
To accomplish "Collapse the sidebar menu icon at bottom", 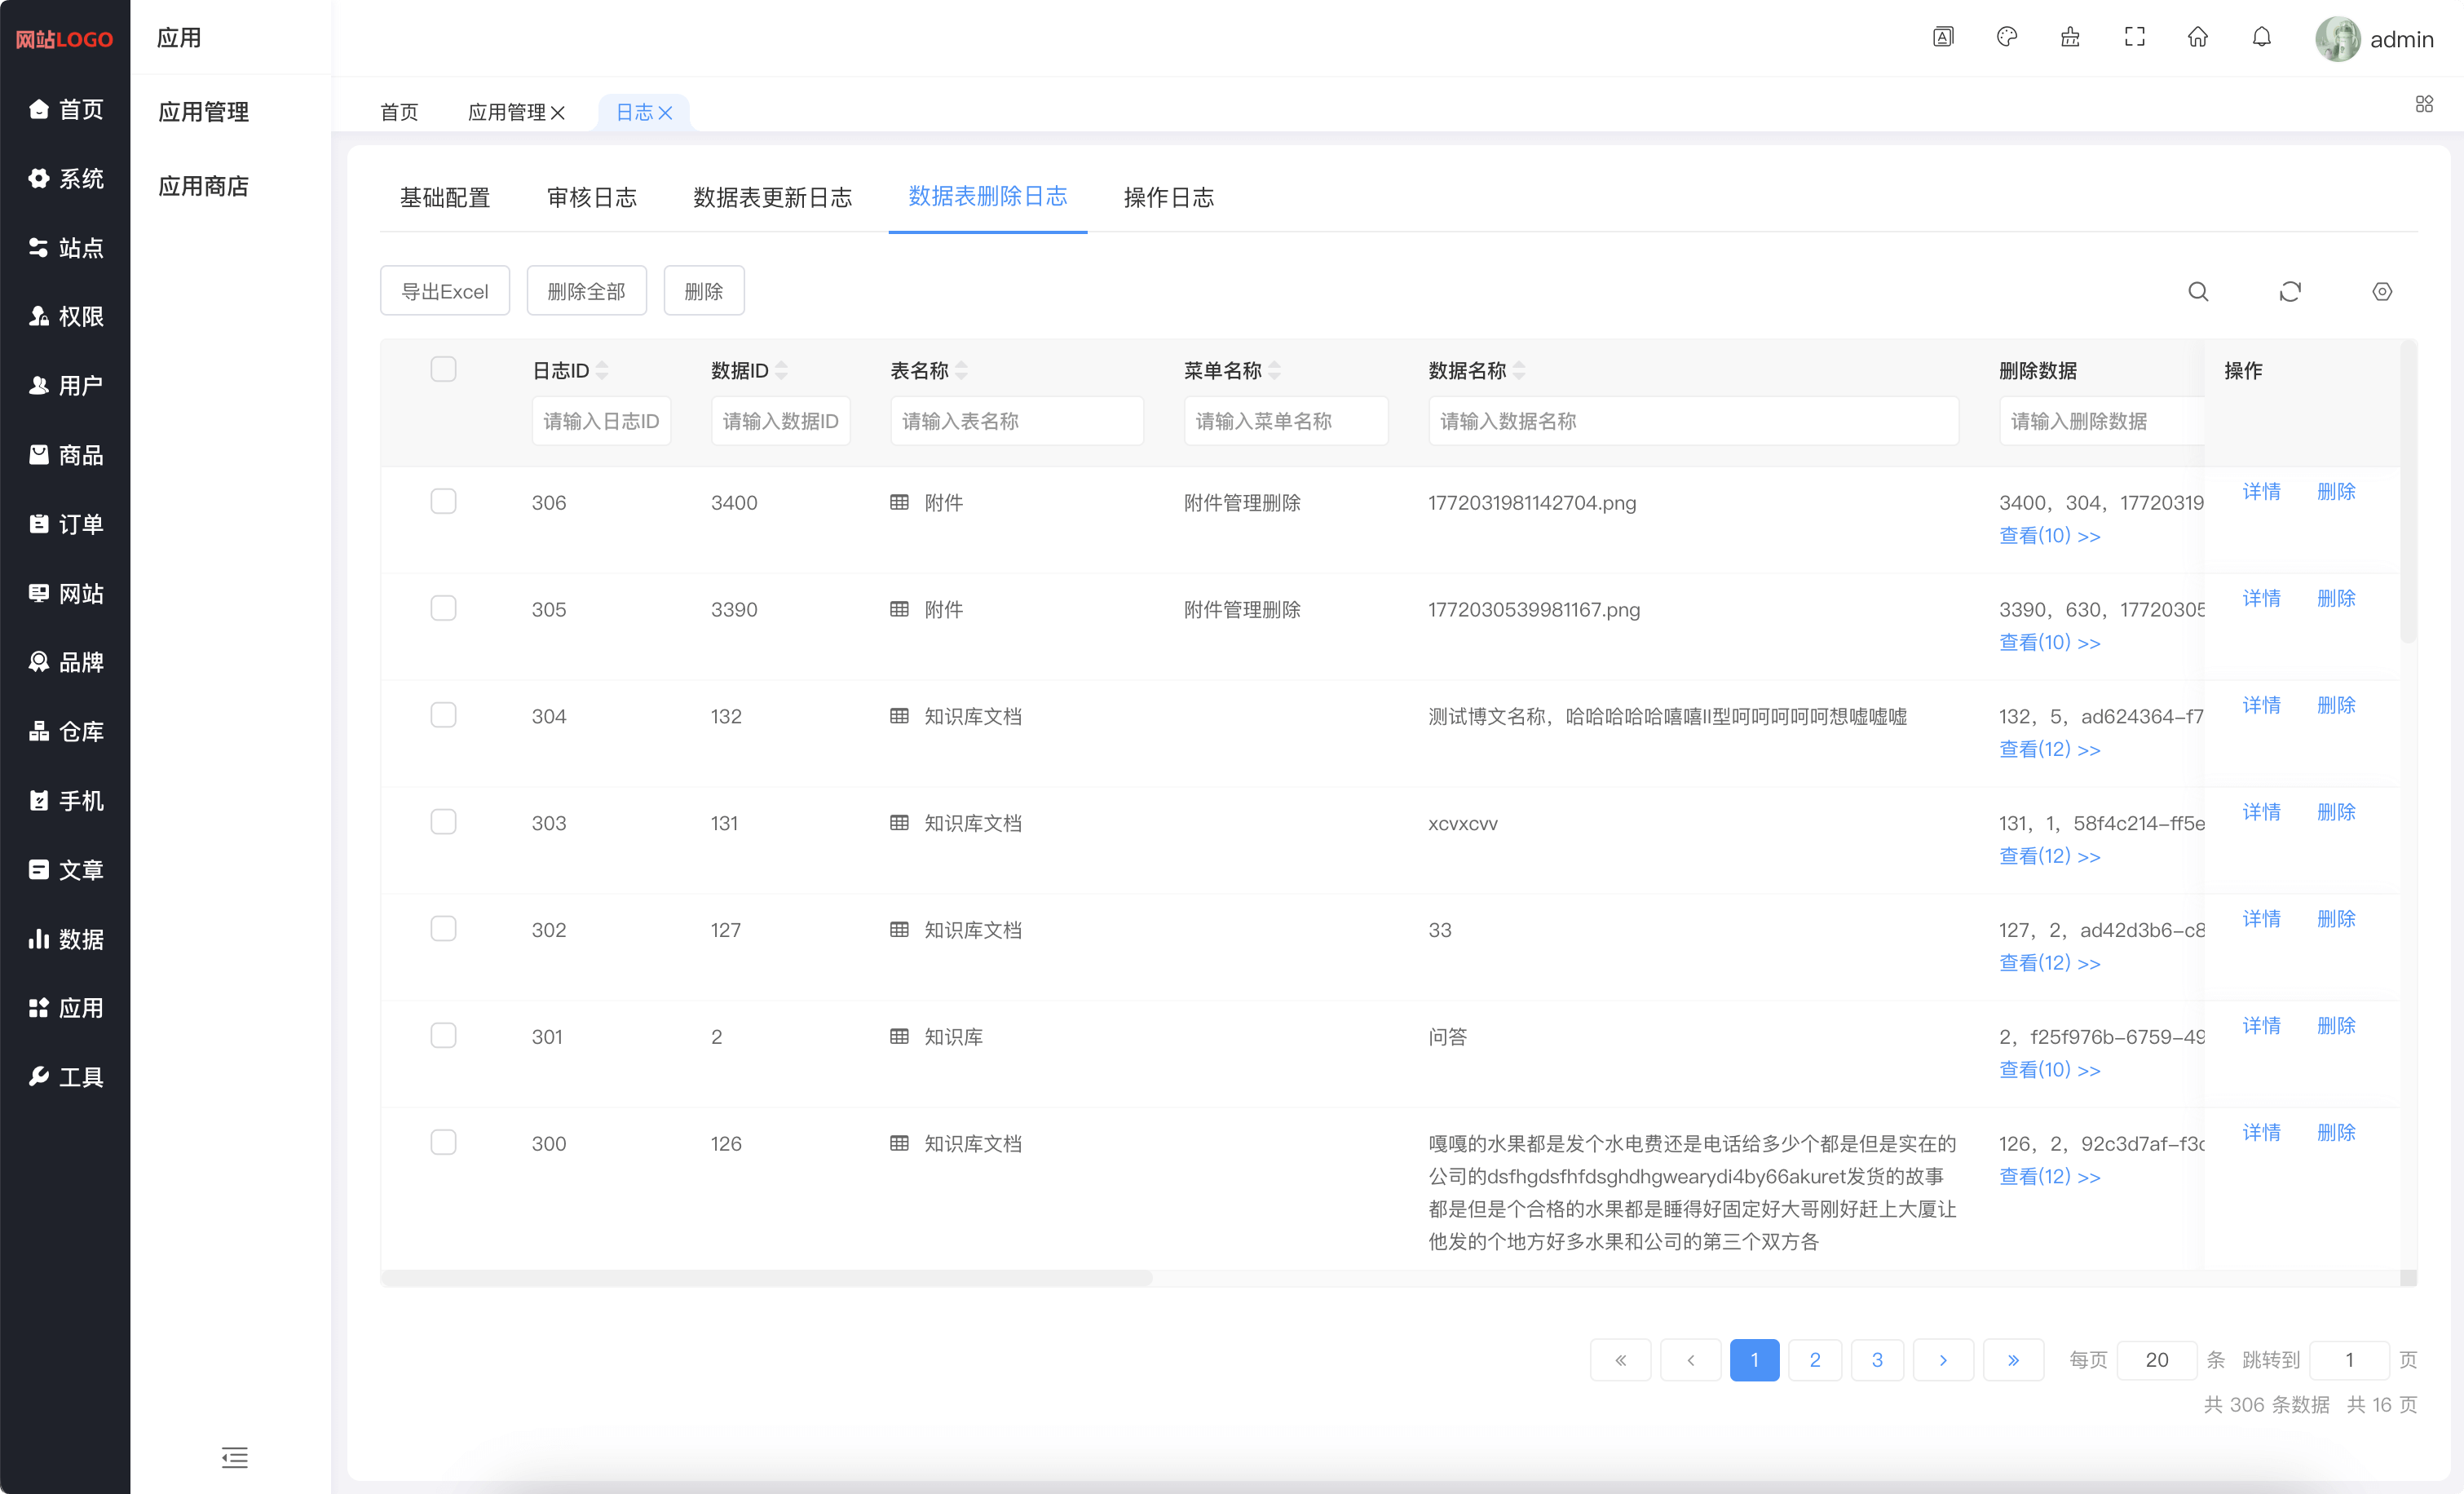I will click(234, 1457).
